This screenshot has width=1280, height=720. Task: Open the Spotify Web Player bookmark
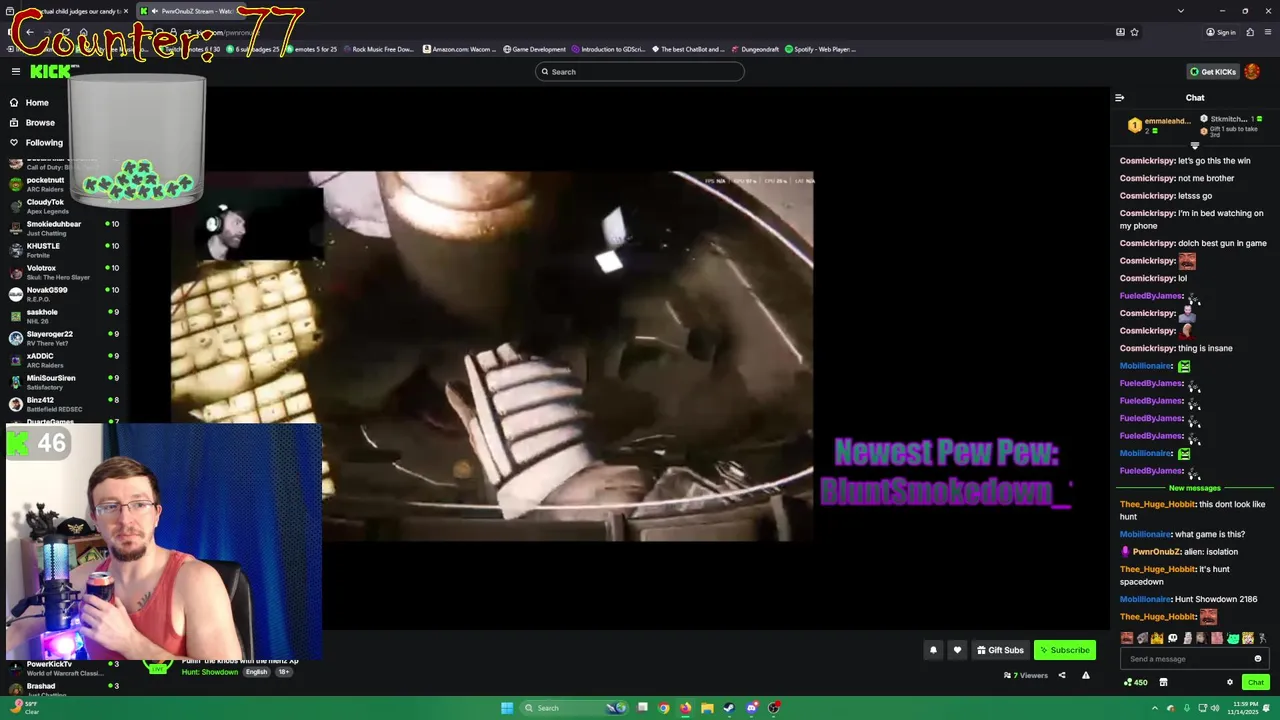[820, 49]
